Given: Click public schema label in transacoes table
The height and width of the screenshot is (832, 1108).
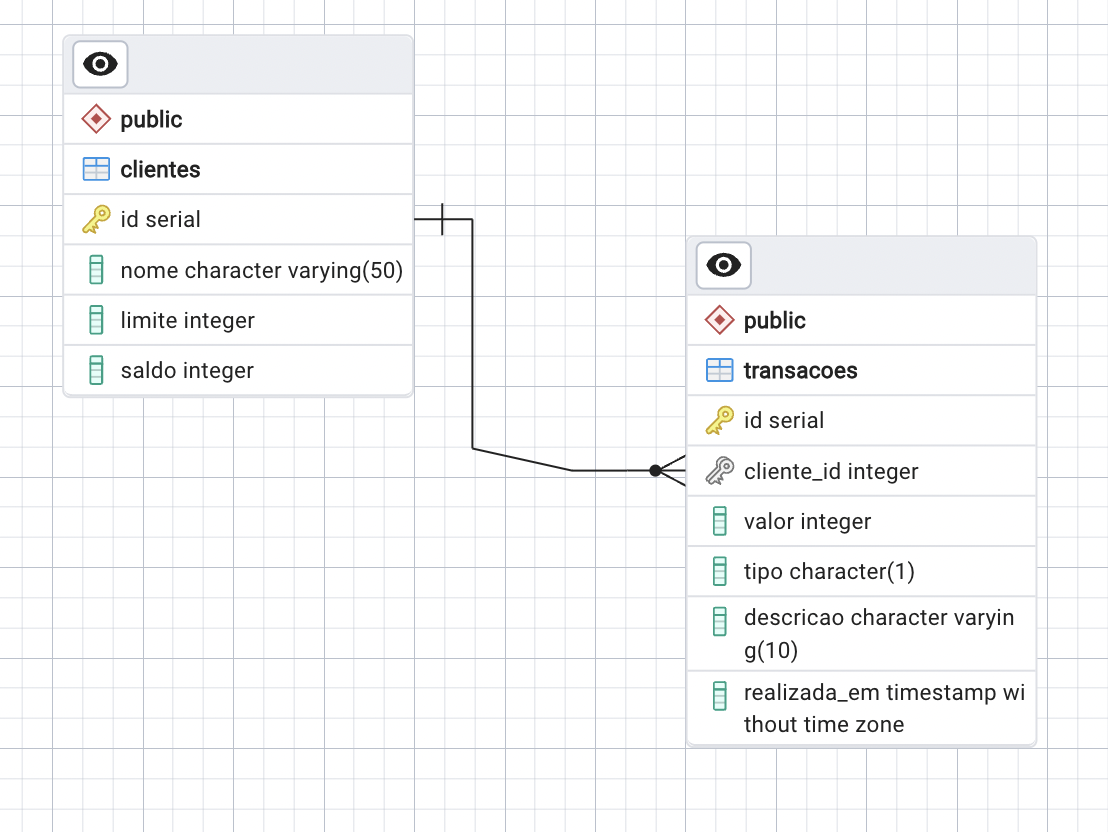Looking at the screenshot, I should click(774, 320).
